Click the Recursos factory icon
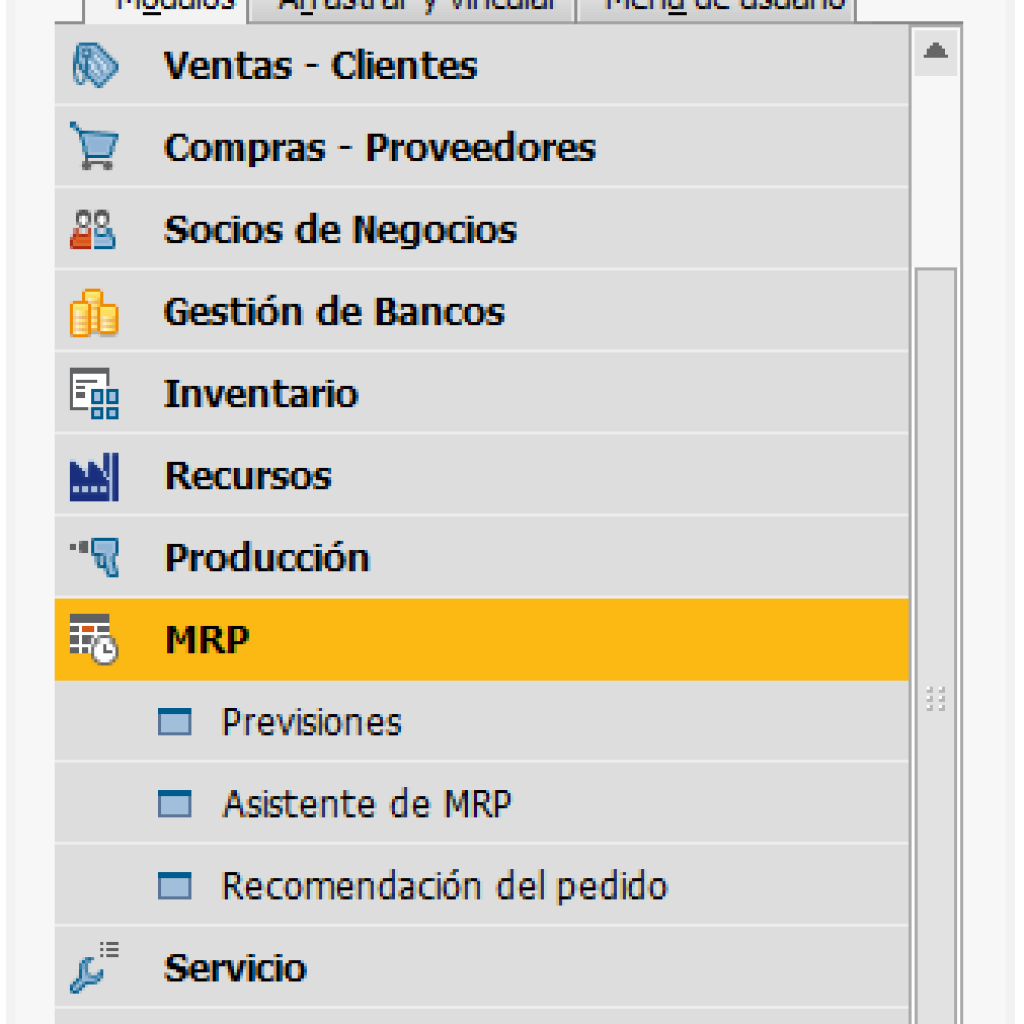 point(95,477)
